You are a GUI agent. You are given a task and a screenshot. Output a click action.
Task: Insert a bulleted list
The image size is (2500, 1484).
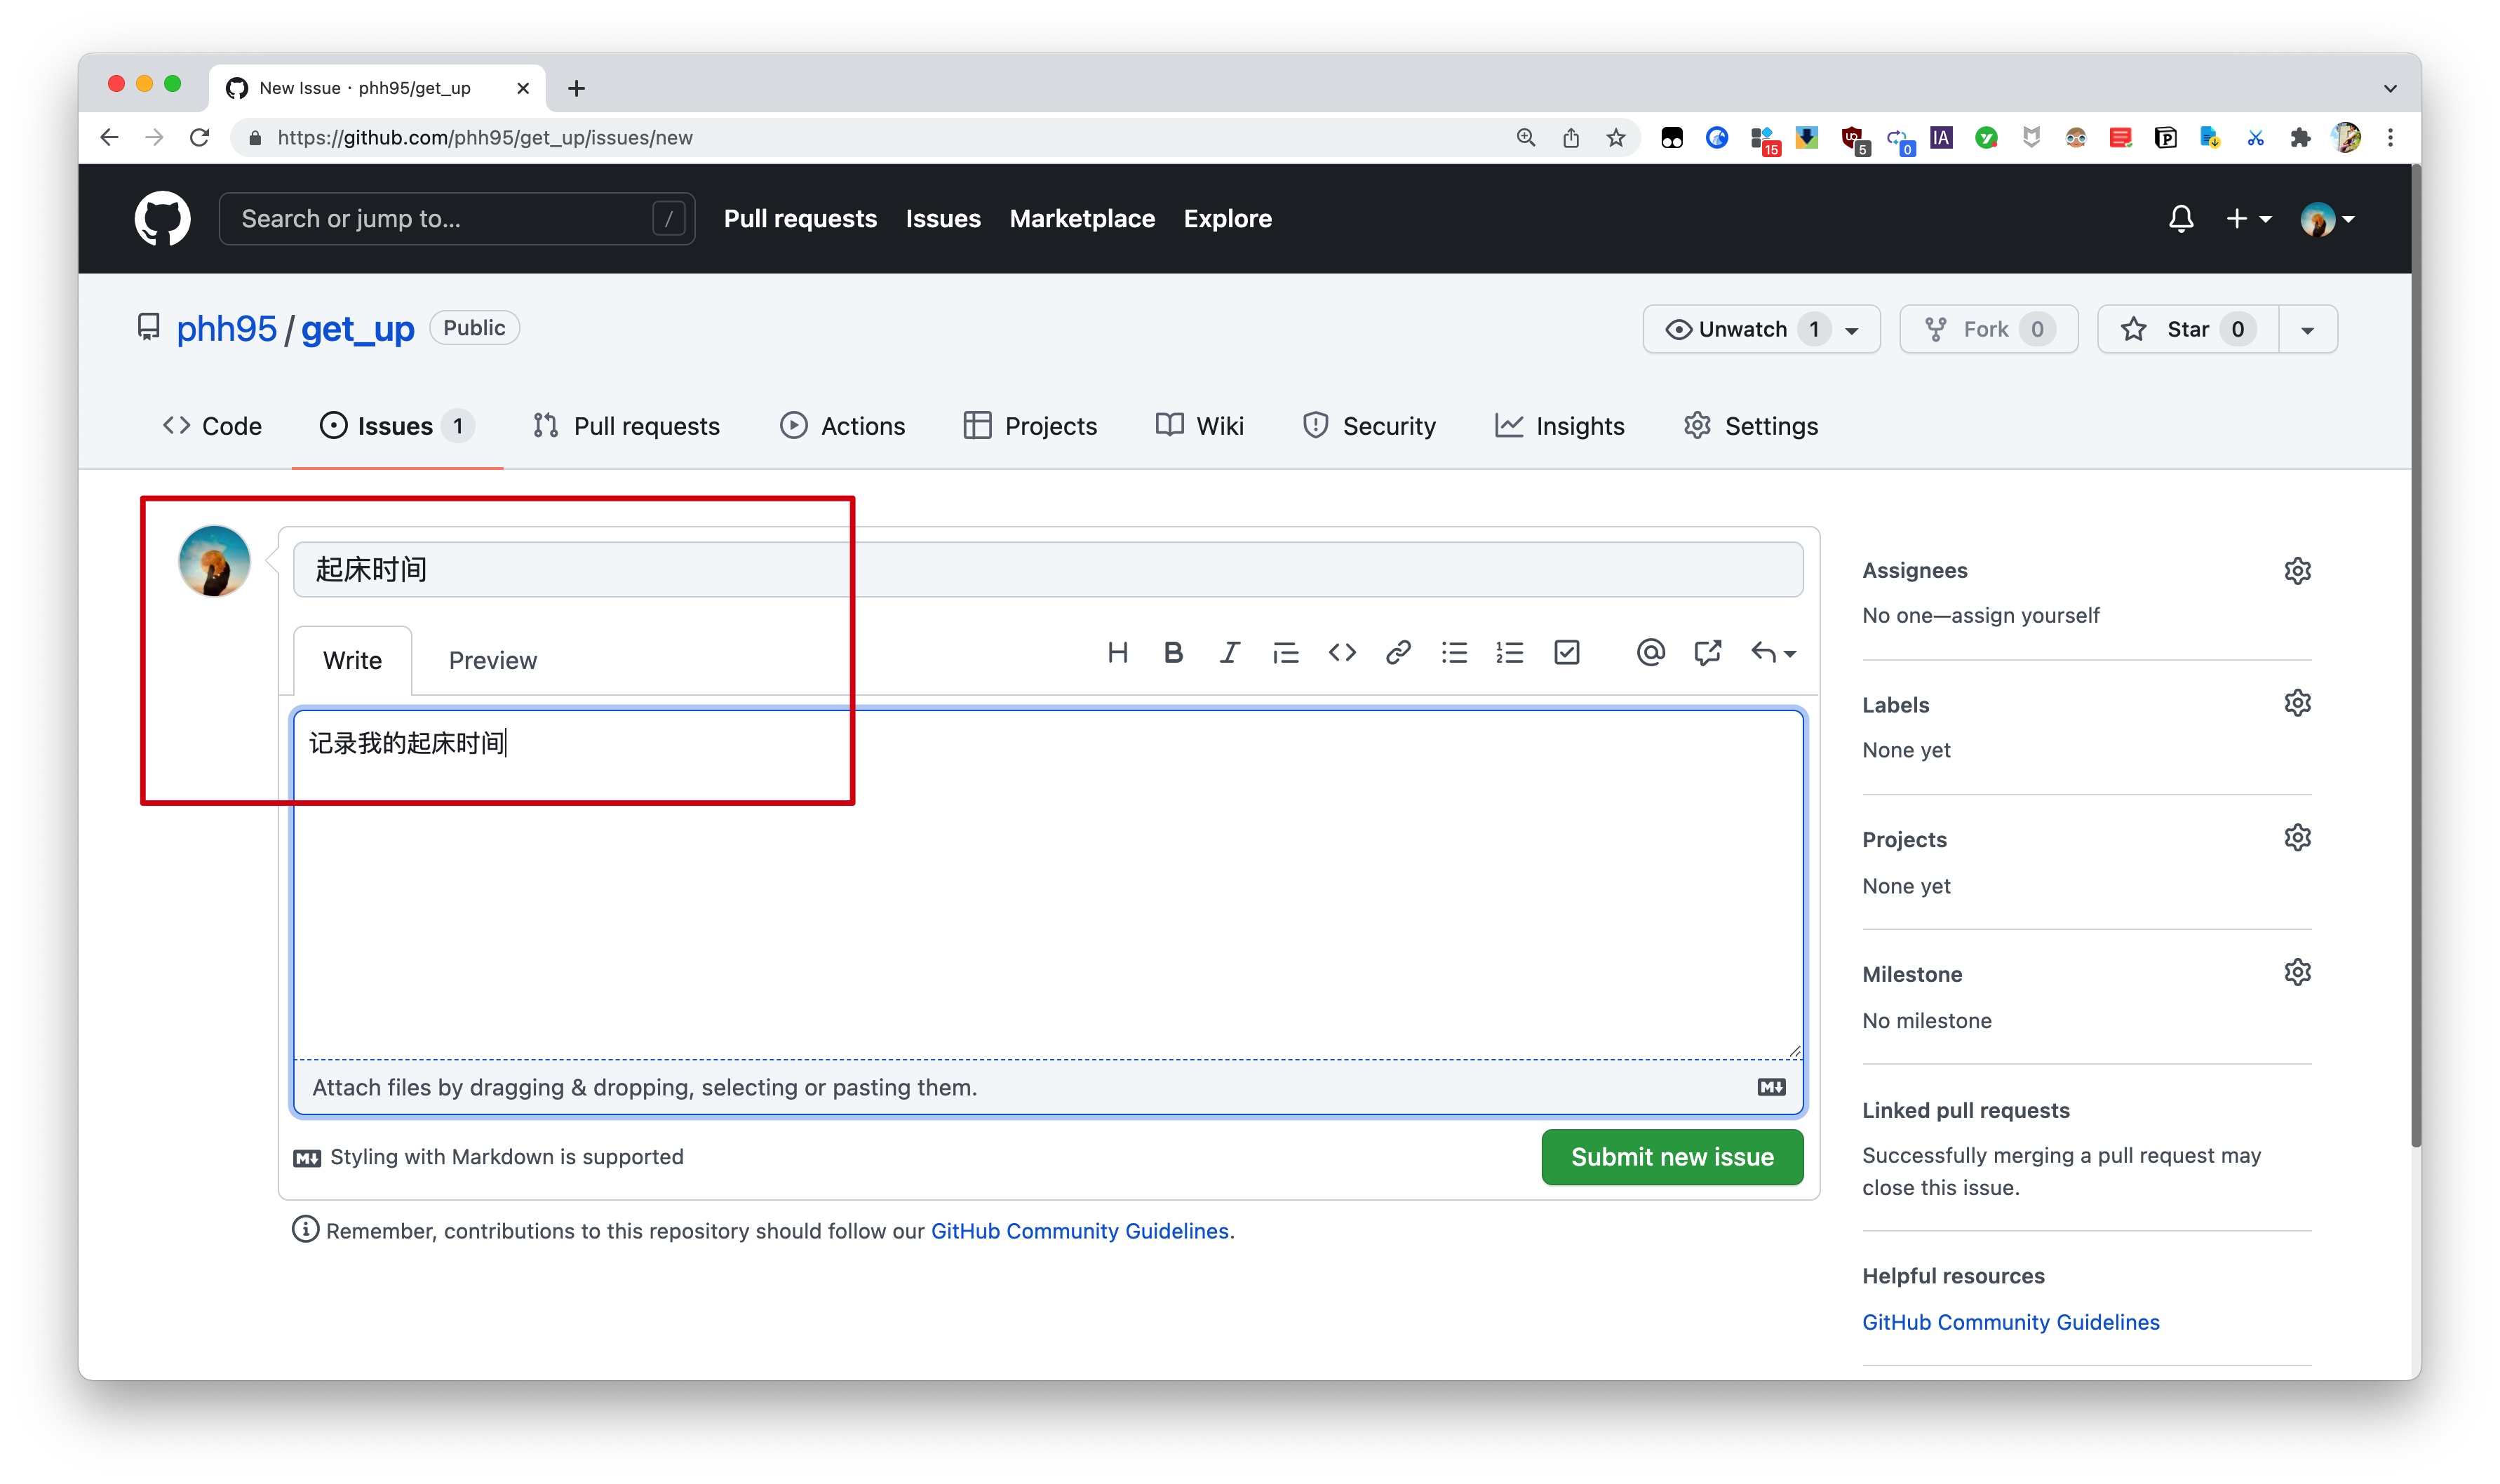point(1453,653)
